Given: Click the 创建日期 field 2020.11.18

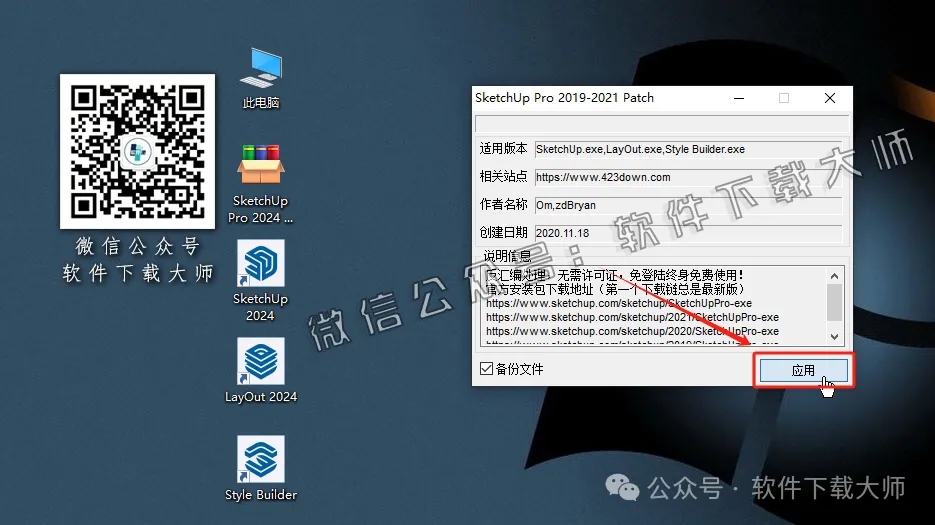Looking at the screenshot, I should pos(688,233).
